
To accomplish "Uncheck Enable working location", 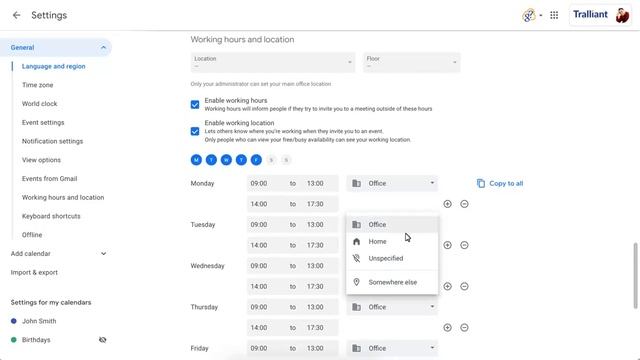I will [x=195, y=131].
